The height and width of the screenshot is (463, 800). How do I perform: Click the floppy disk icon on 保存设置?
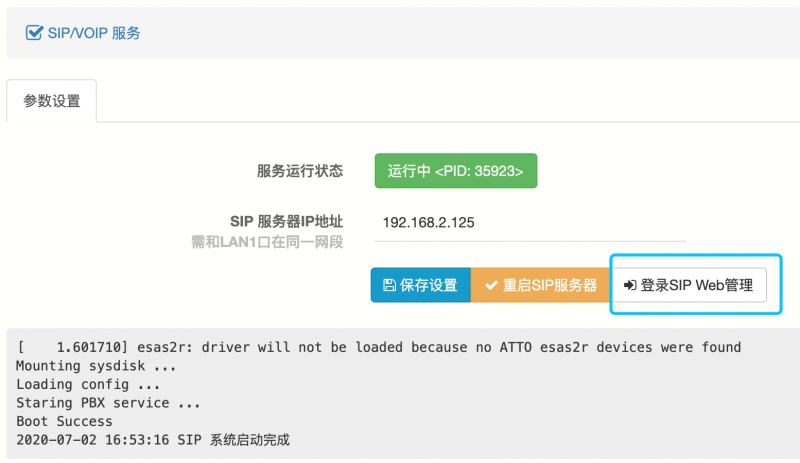click(x=389, y=285)
